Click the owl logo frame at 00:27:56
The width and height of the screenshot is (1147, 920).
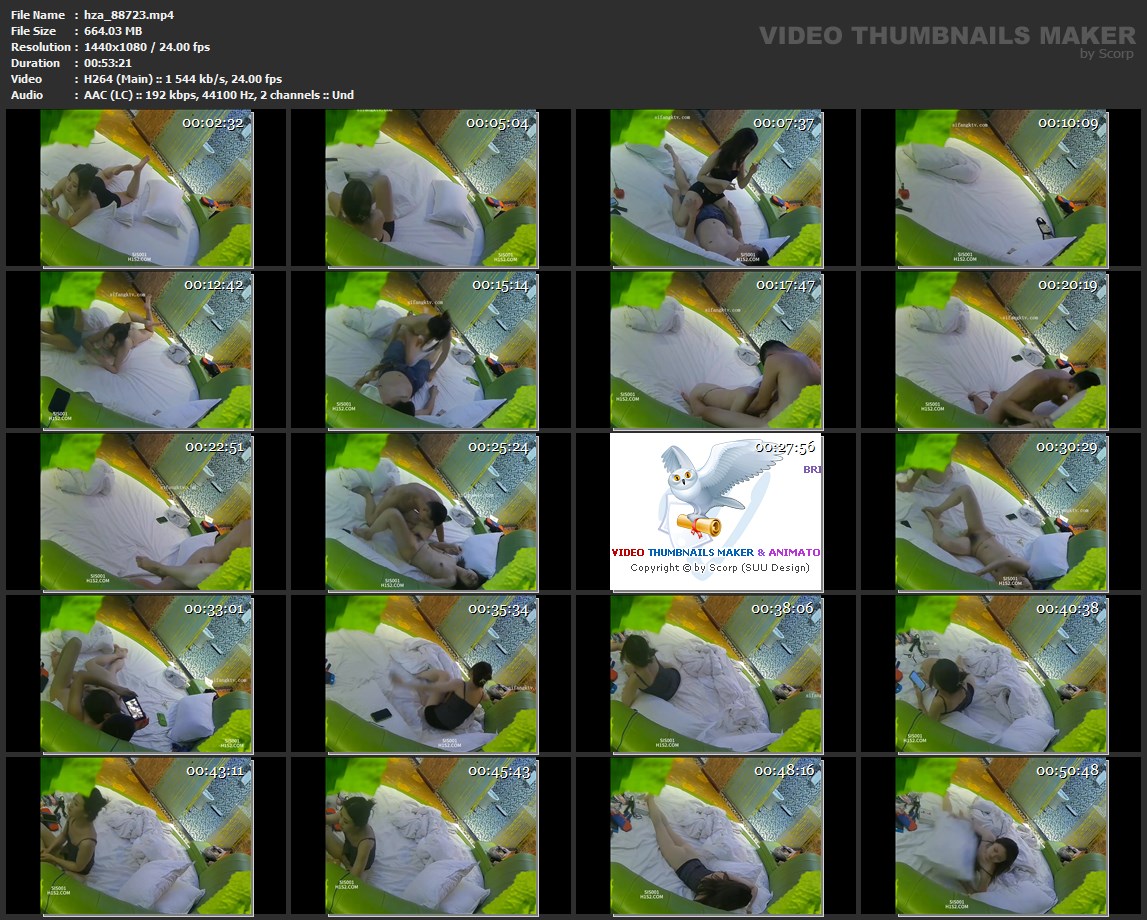coord(716,512)
